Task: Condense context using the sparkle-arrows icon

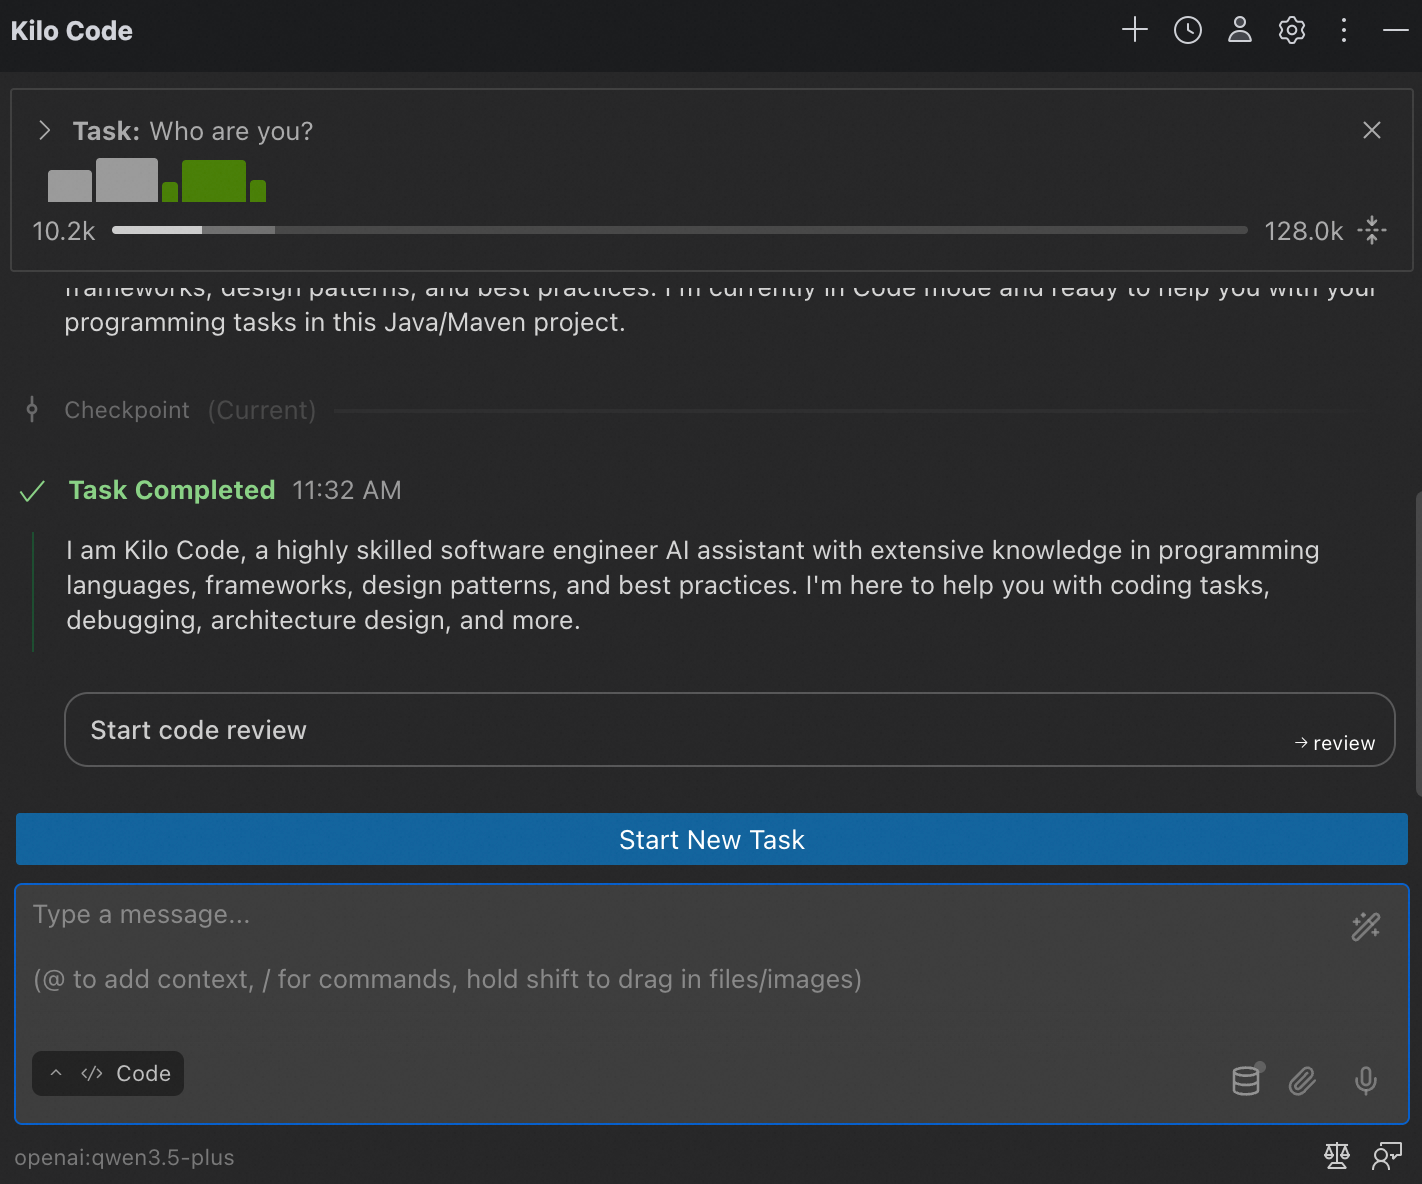Action: (x=1372, y=231)
